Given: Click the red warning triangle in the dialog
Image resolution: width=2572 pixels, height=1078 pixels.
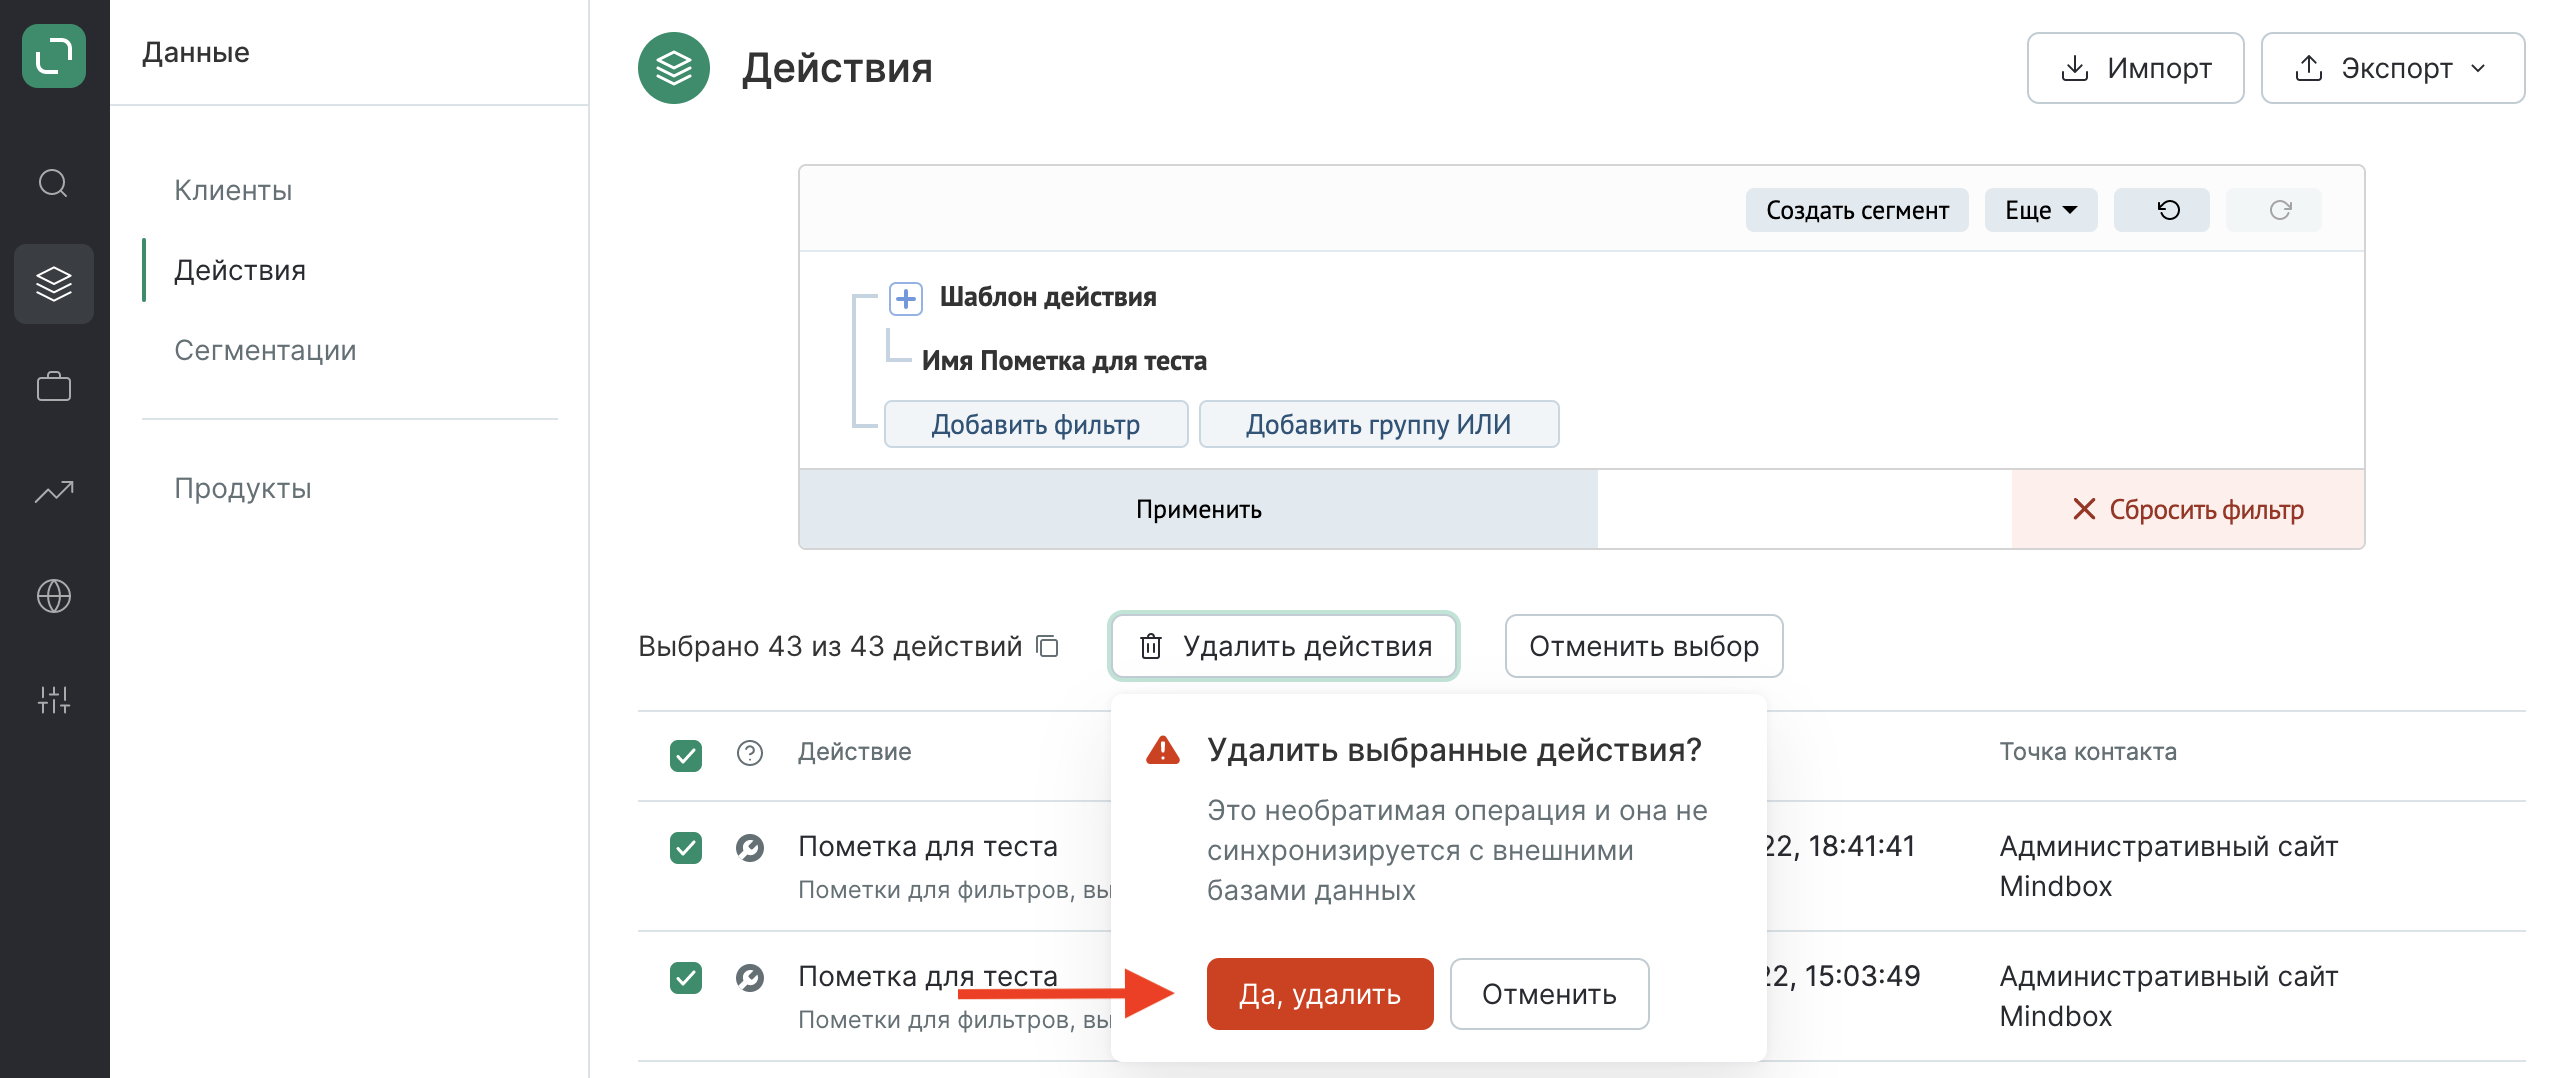Looking at the screenshot, I should pyautogui.click(x=1163, y=750).
